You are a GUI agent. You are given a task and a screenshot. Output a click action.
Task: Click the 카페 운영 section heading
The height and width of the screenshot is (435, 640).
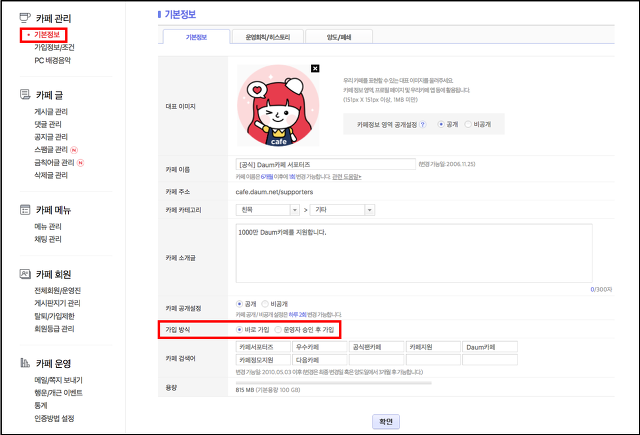[x=53, y=363]
